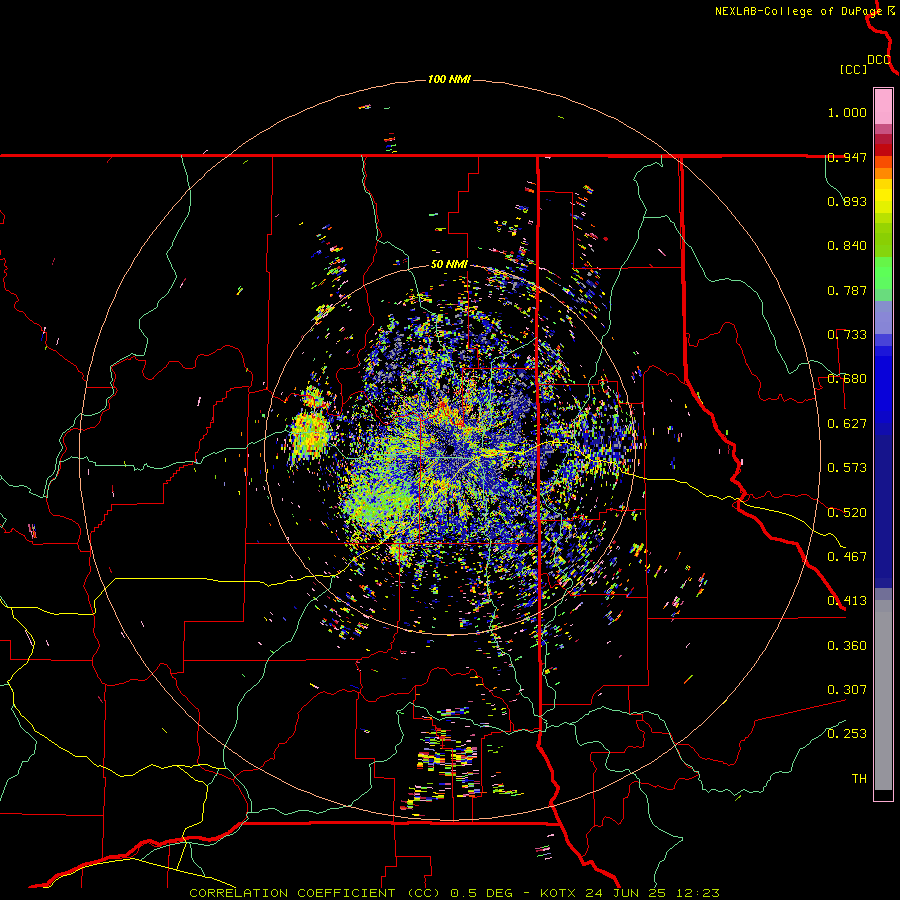Click the 0.840 scale value
900x900 pixels.
(x=847, y=246)
